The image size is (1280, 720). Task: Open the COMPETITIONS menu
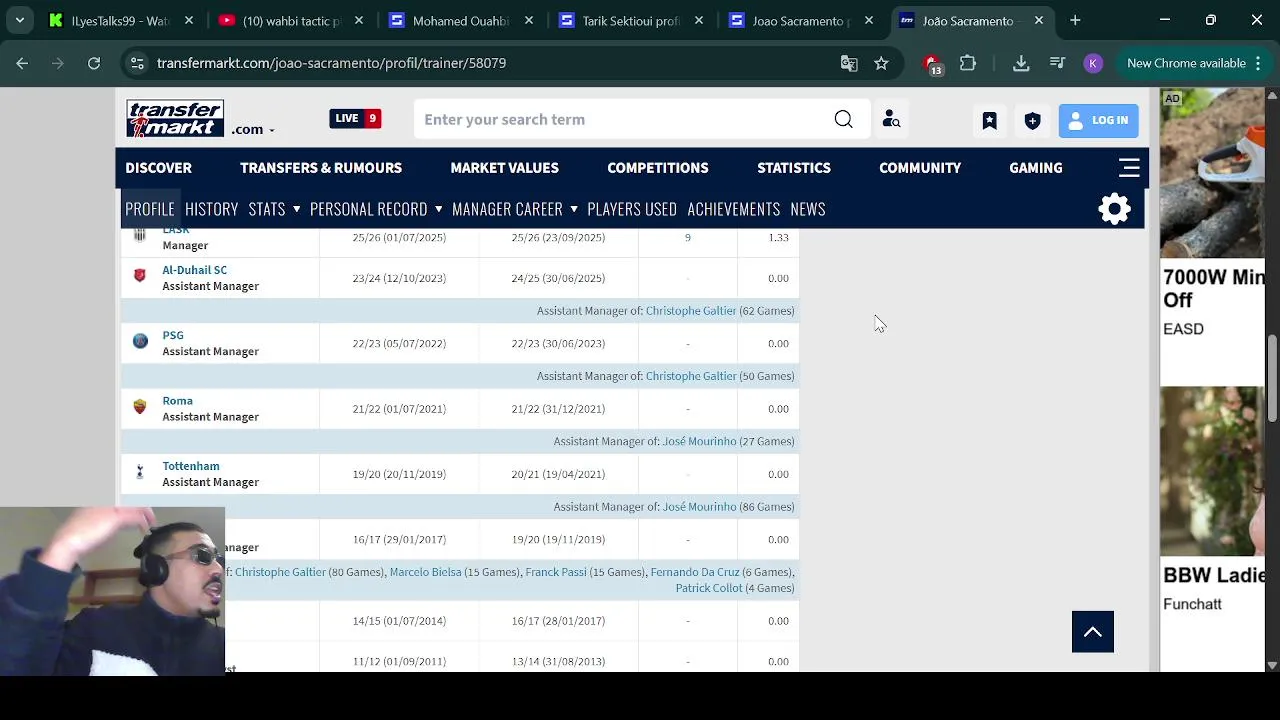[x=658, y=168]
